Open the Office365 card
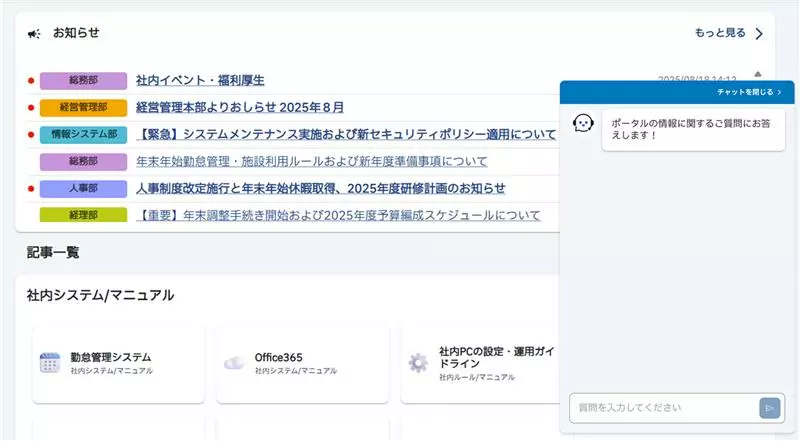800x441 pixels. 303,363
